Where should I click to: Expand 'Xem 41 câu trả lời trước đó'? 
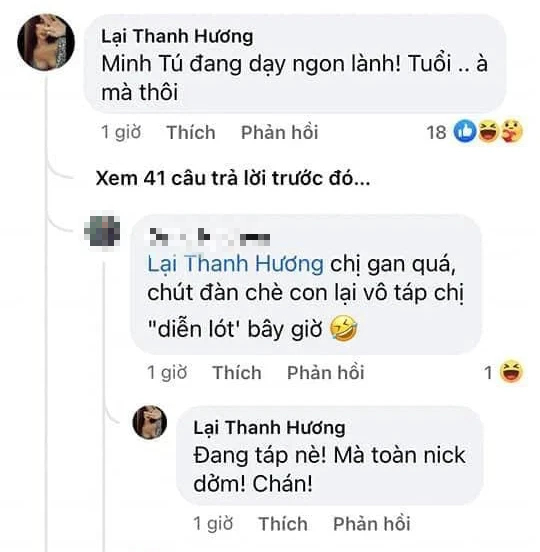[x=232, y=178]
